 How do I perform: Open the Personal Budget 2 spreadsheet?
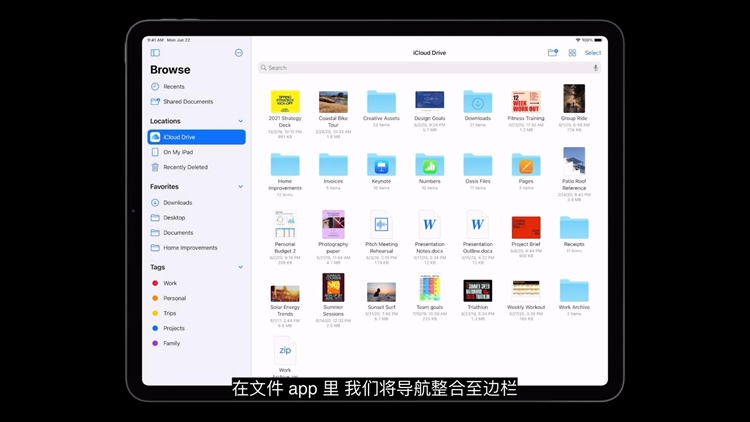(x=285, y=224)
